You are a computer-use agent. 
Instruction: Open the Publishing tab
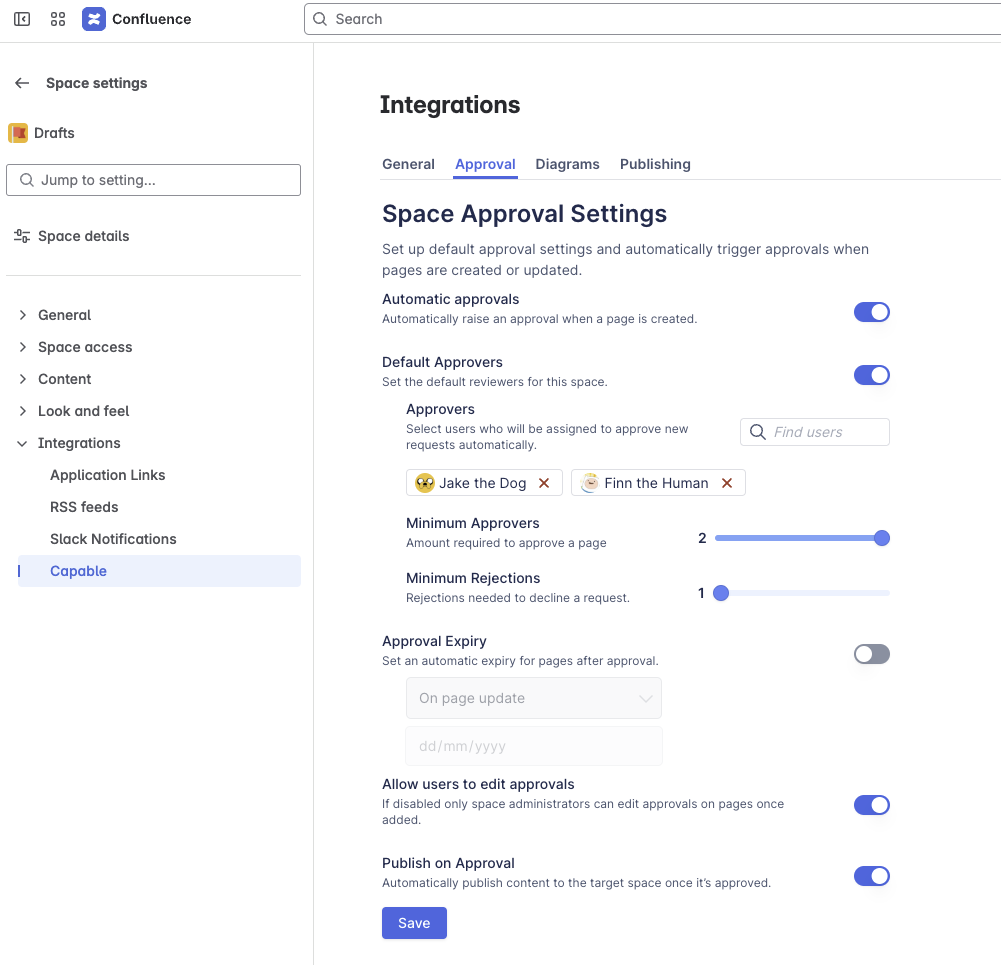click(x=655, y=164)
